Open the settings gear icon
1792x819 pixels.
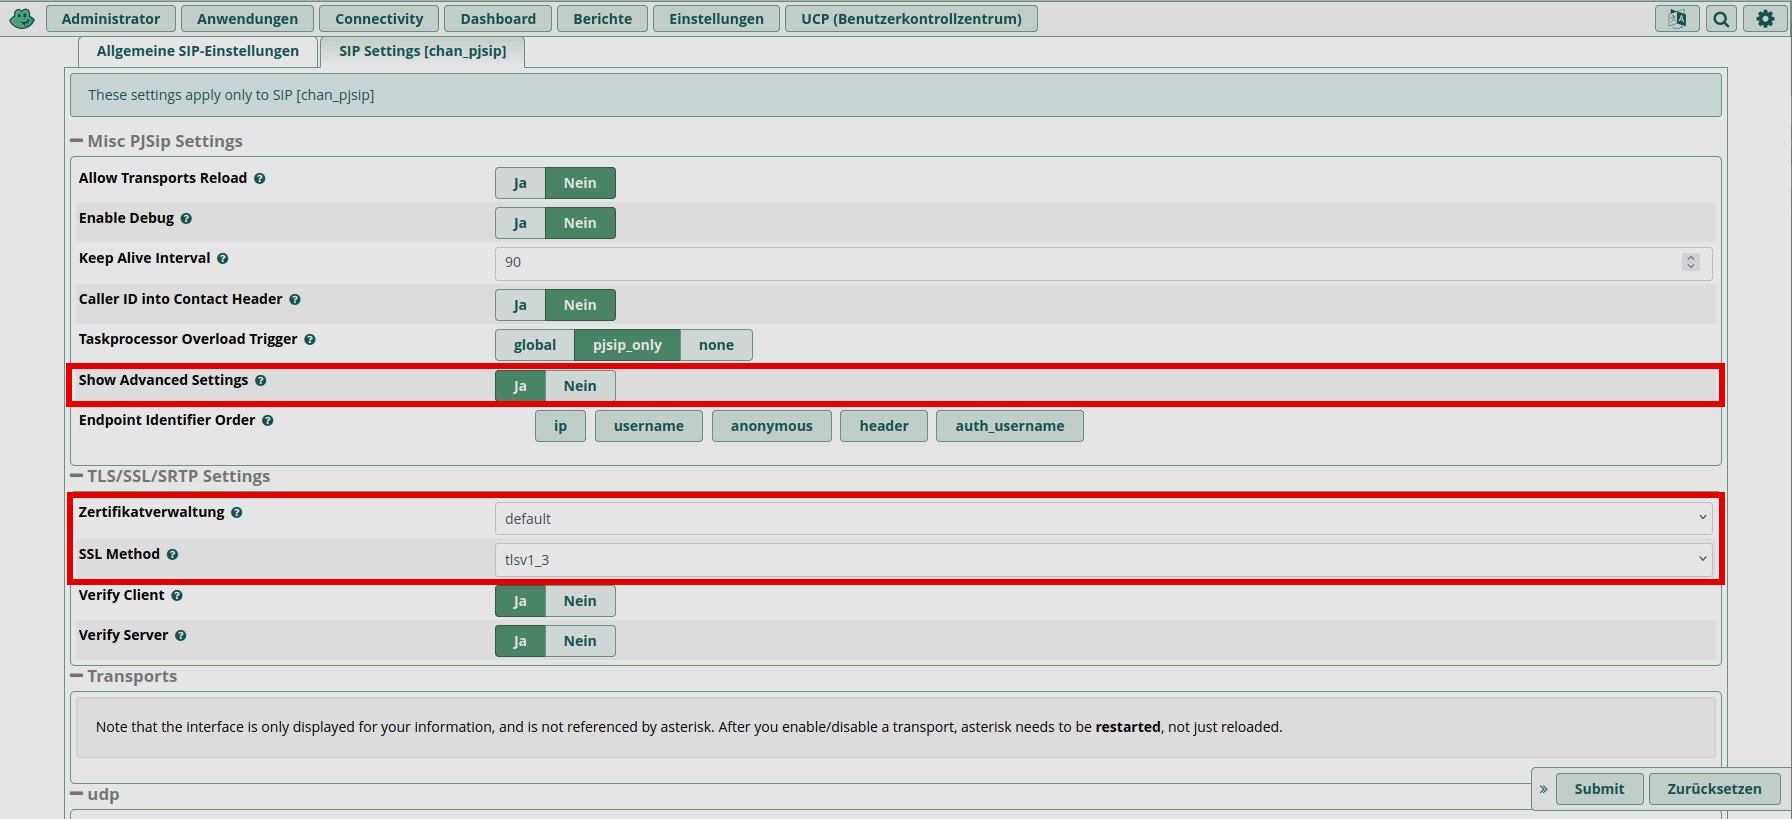(x=1765, y=18)
